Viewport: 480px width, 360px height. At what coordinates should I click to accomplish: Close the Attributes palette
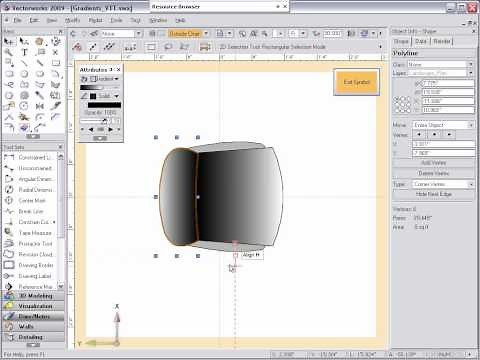[x=119, y=70]
